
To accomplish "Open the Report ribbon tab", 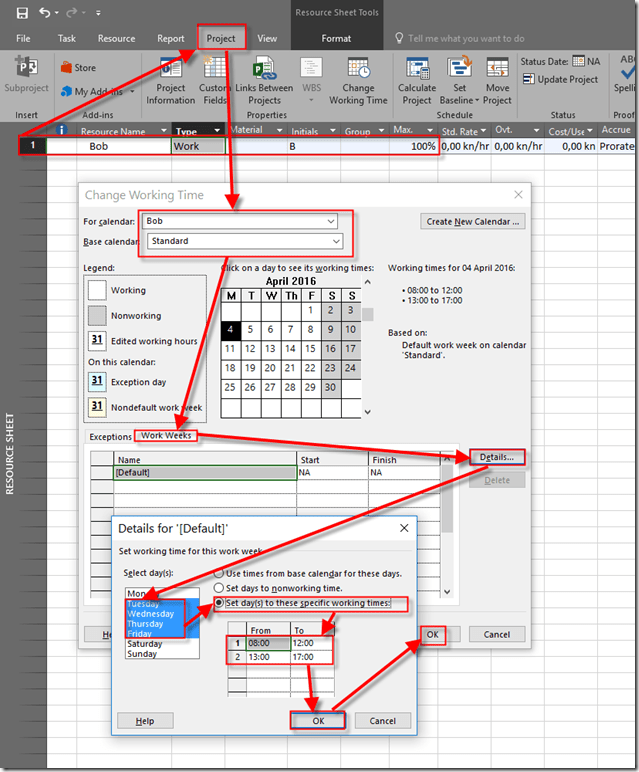I will pyautogui.click(x=171, y=38).
